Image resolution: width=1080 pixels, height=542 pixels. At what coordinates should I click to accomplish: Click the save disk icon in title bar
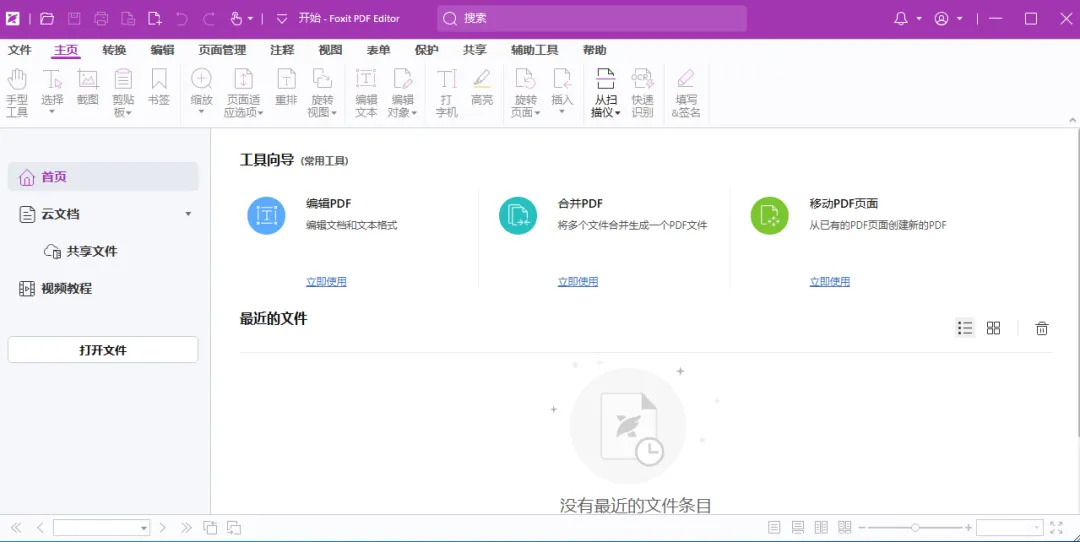(x=74, y=19)
